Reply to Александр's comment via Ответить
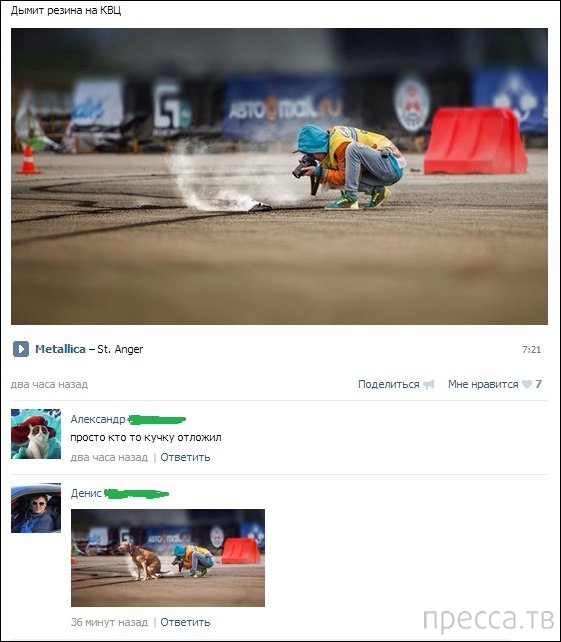This screenshot has width=561, height=642. (185, 457)
